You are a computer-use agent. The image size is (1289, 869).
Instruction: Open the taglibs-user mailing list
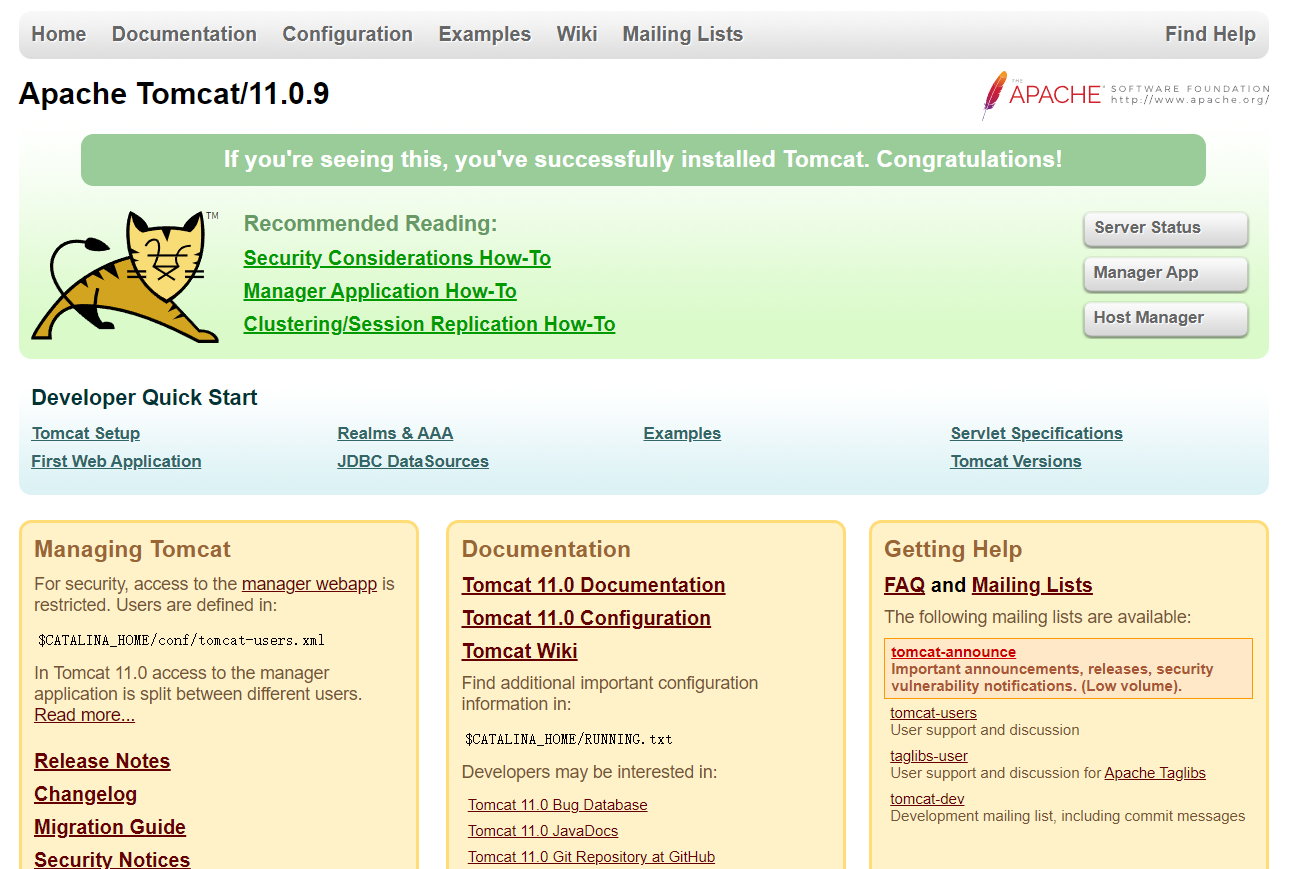pyautogui.click(x=929, y=756)
